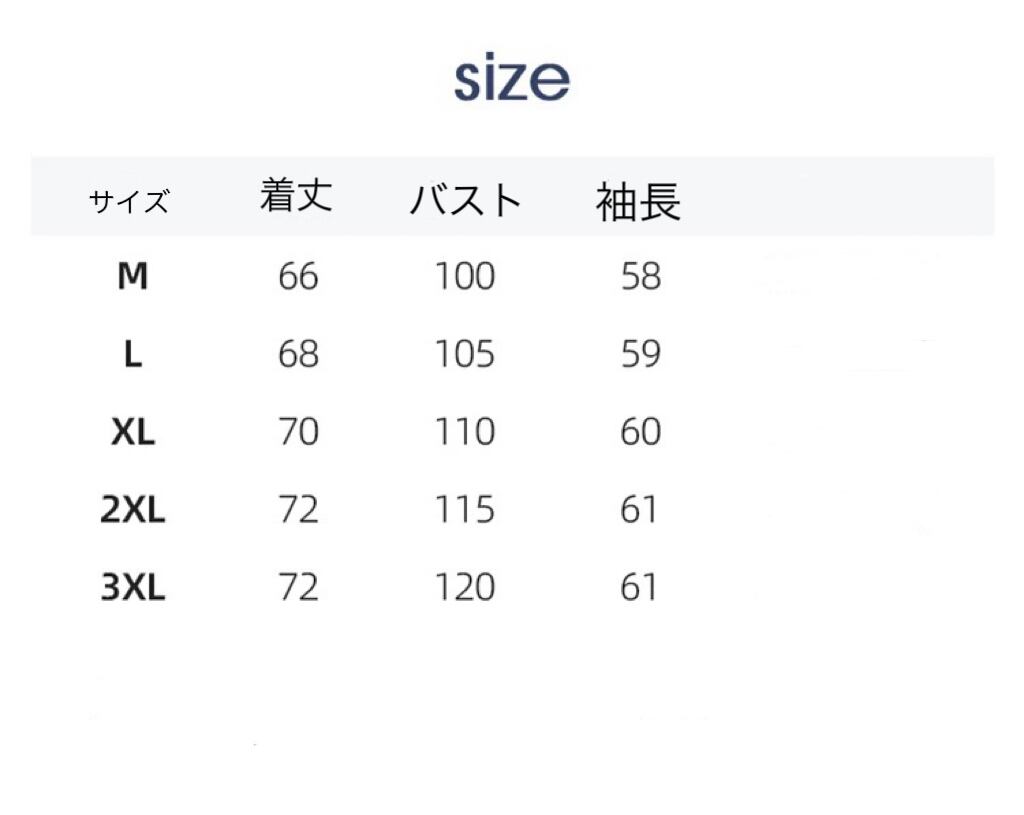Click the bust value 120 for 3XL
Screen dimensions: 1024x815
[464, 588]
